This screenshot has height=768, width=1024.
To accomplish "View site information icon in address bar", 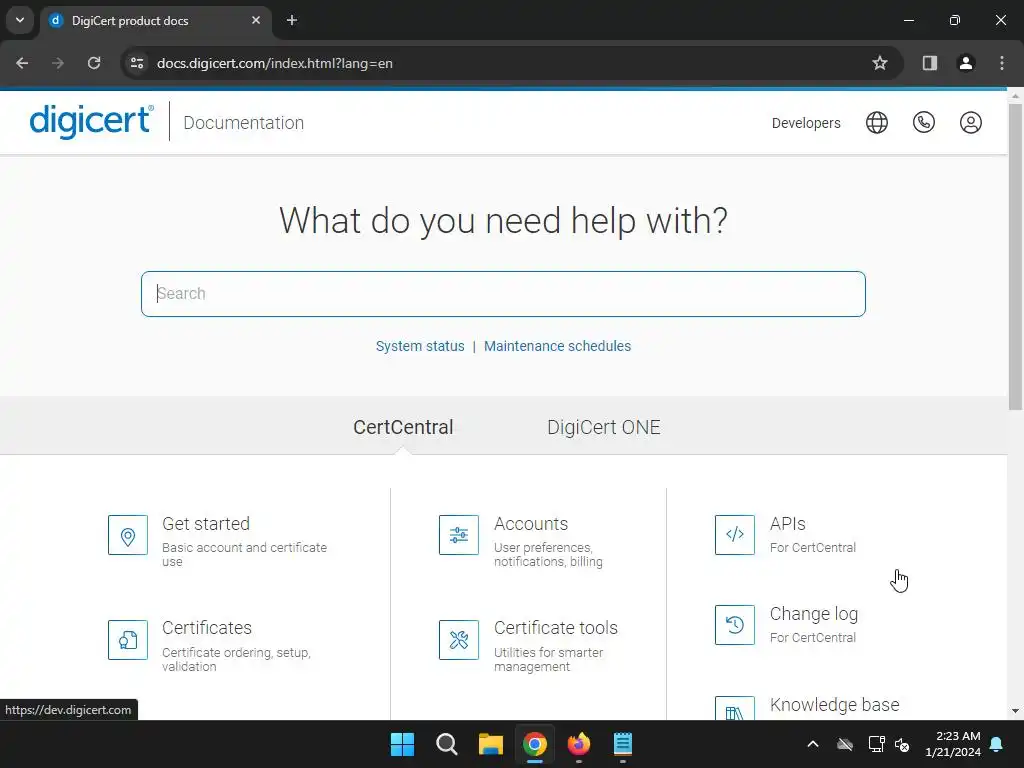I will pyautogui.click(x=137, y=63).
